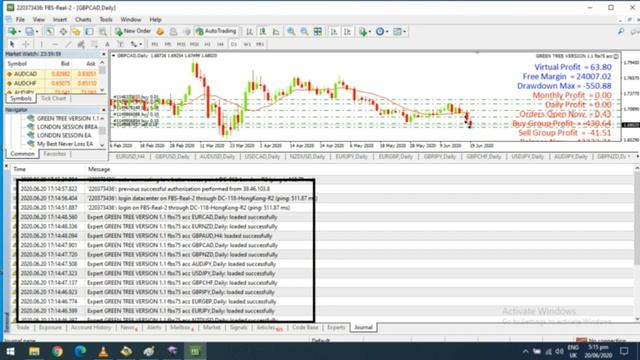Select the vertical line drawing tool
Viewport: 640px width, 360px height.
click(42, 44)
